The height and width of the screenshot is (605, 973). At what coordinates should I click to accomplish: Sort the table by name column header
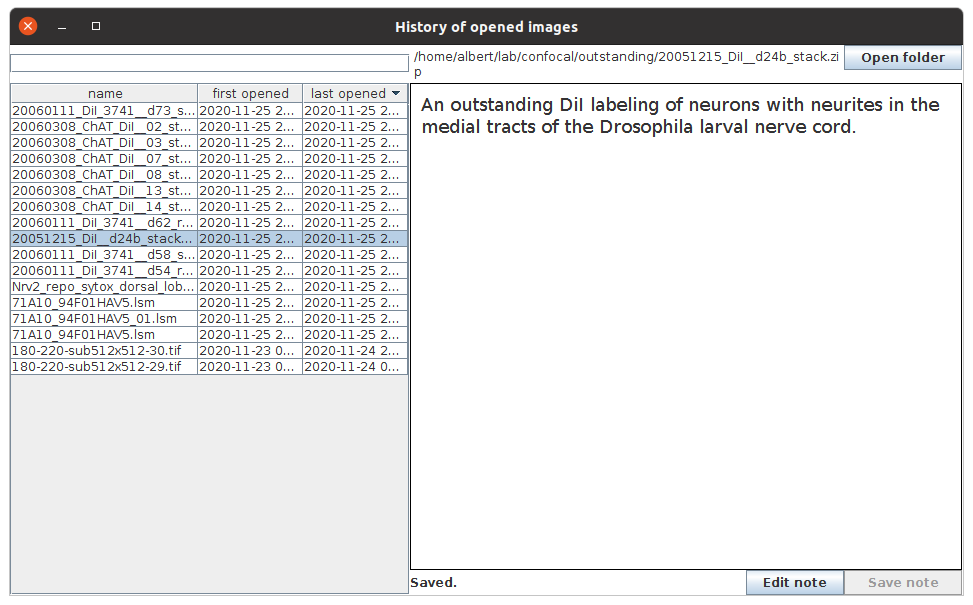click(x=105, y=94)
